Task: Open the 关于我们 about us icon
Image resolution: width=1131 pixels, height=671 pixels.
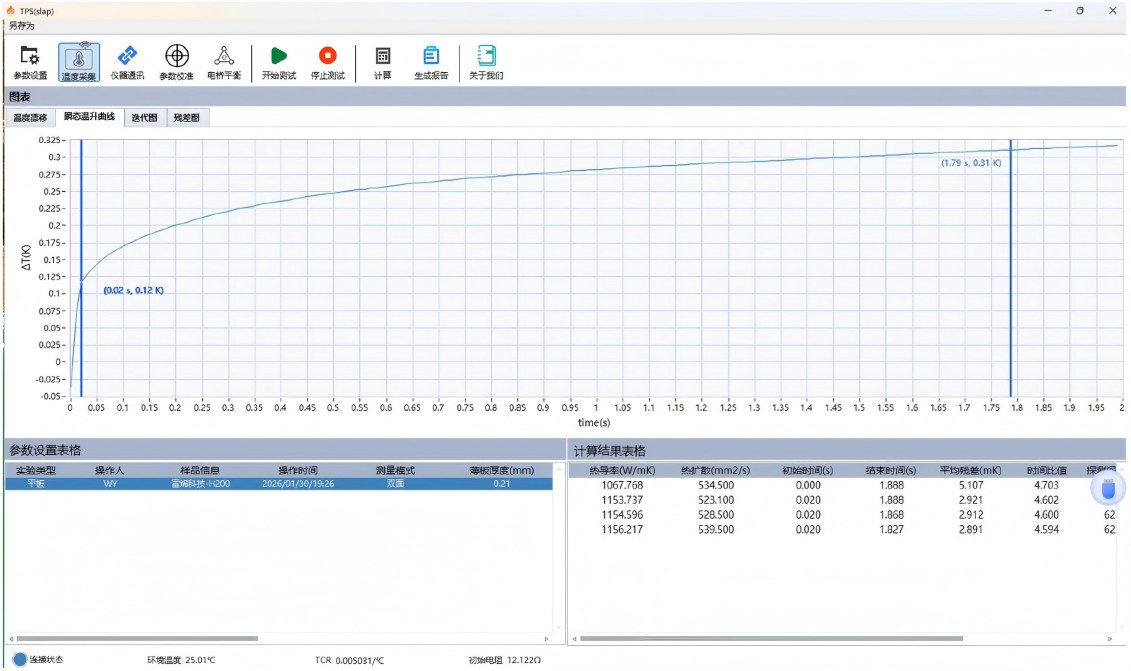Action: (x=486, y=62)
